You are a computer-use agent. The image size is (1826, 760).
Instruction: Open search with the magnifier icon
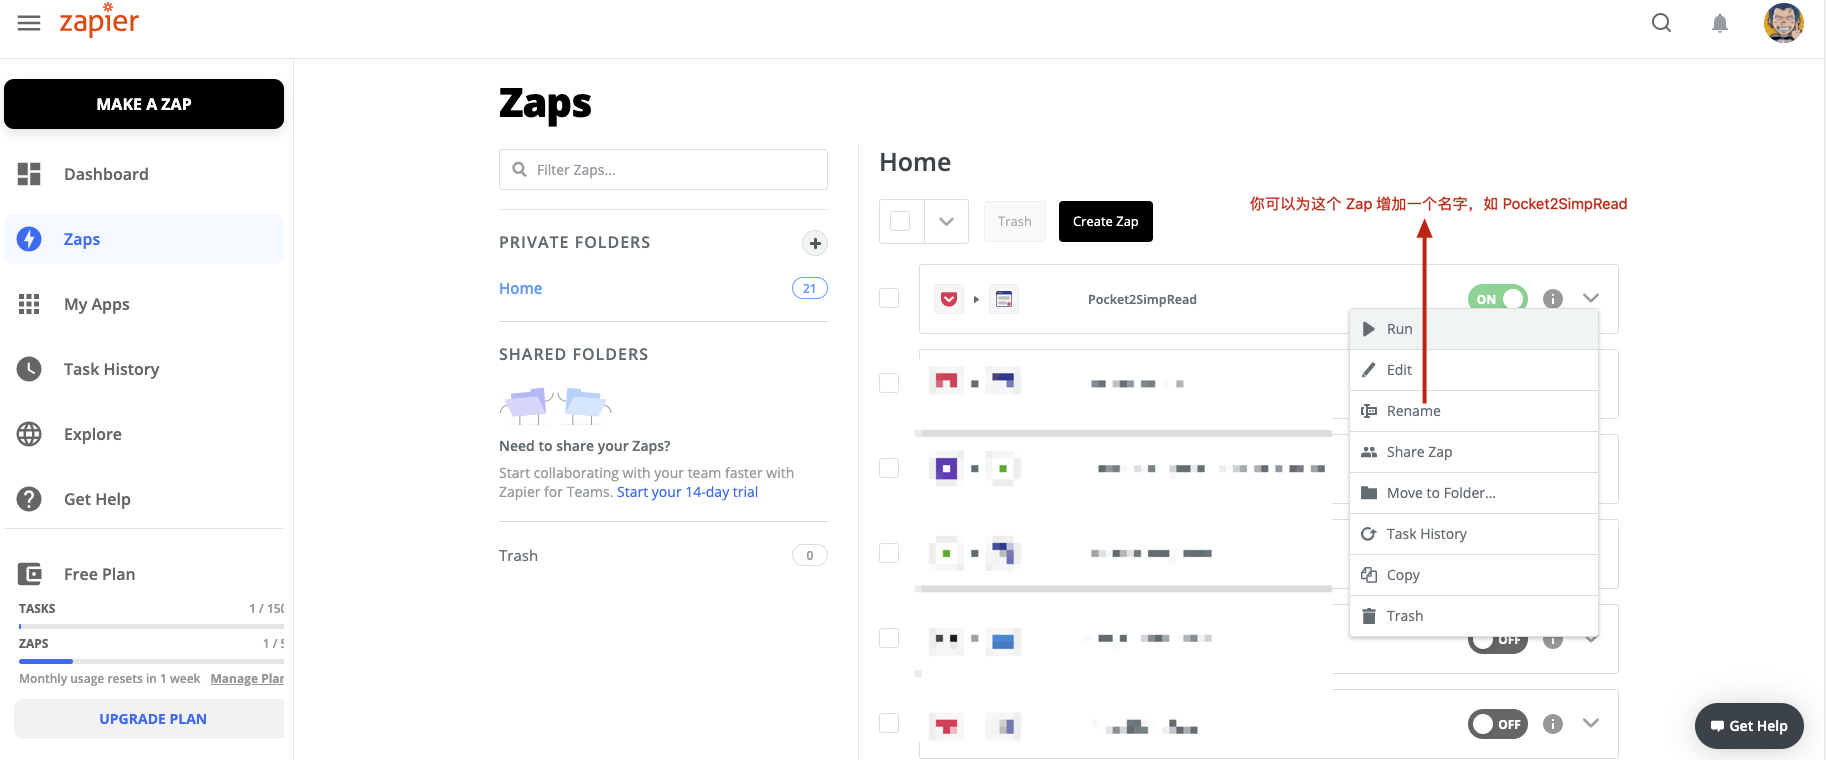[x=1661, y=23]
